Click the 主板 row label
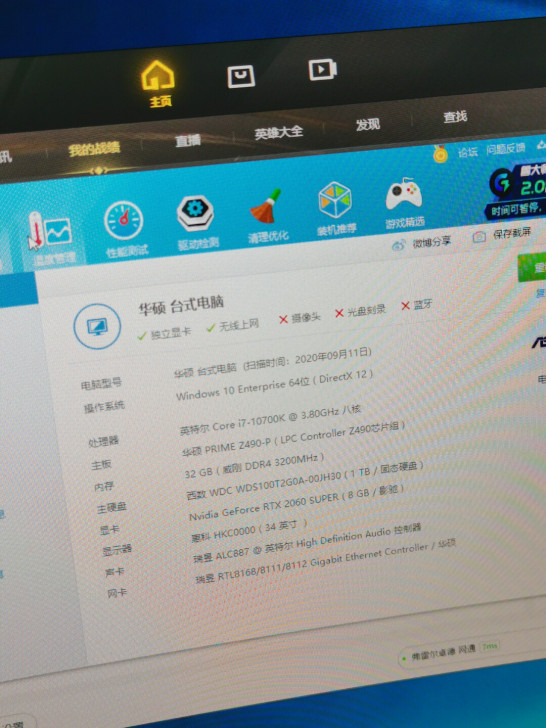This screenshot has height=728, width=546. point(101,464)
